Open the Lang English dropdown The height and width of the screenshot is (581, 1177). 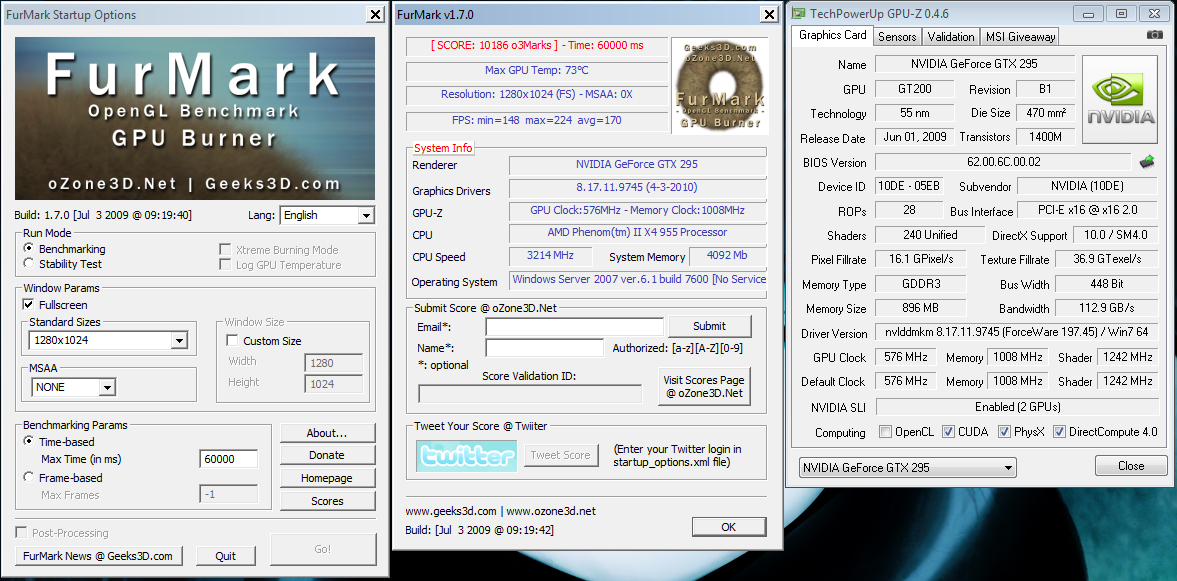click(x=327, y=215)
